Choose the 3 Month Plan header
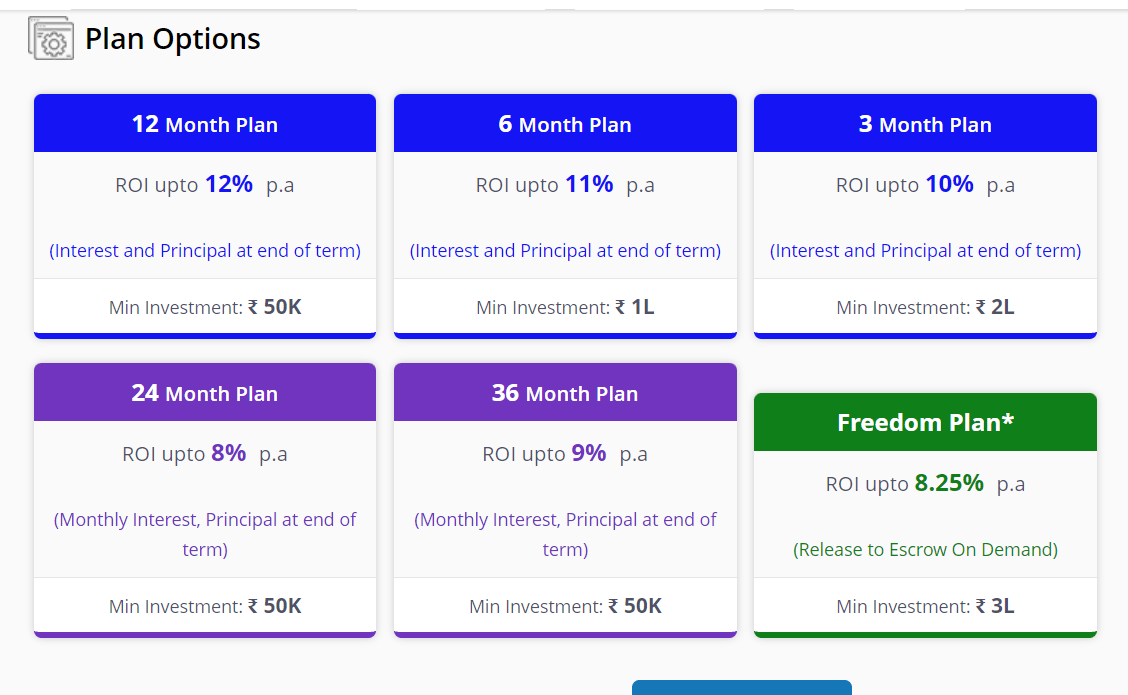This screenshot has height=695, width=1128. pyautogui.click(x=925, y=123)
